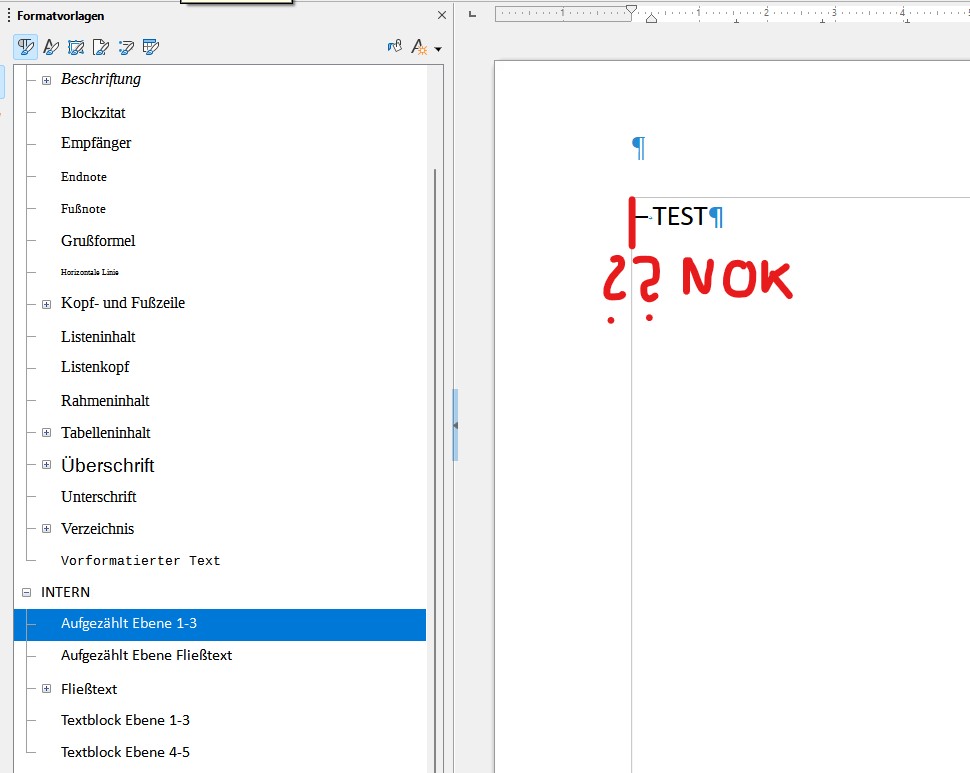Click first-line indent marker on ruler
This screenshot has height=773, width=970.
[631, 9]
